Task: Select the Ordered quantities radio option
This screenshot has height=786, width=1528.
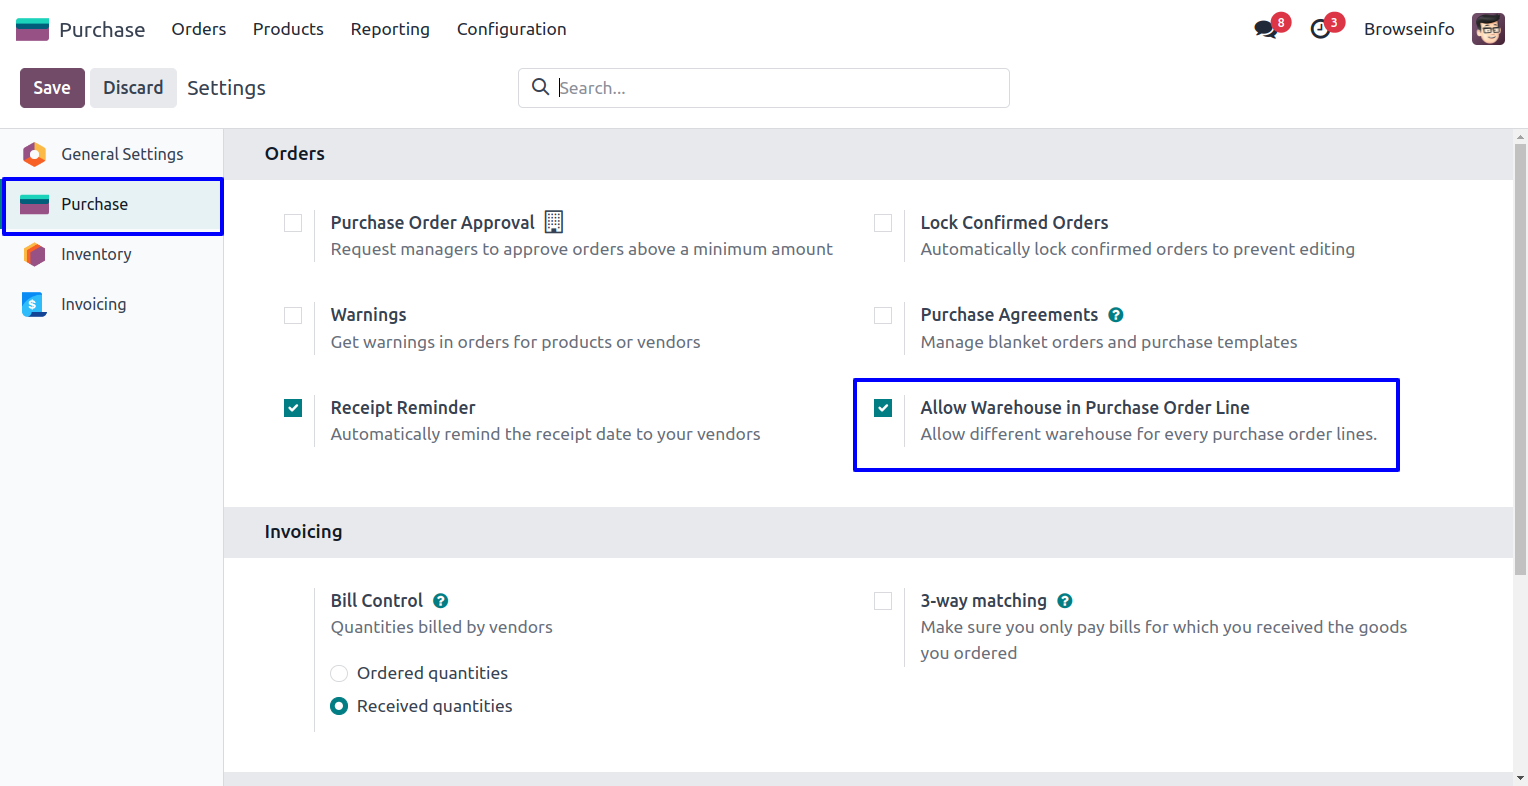Action: tap(339, 673)
